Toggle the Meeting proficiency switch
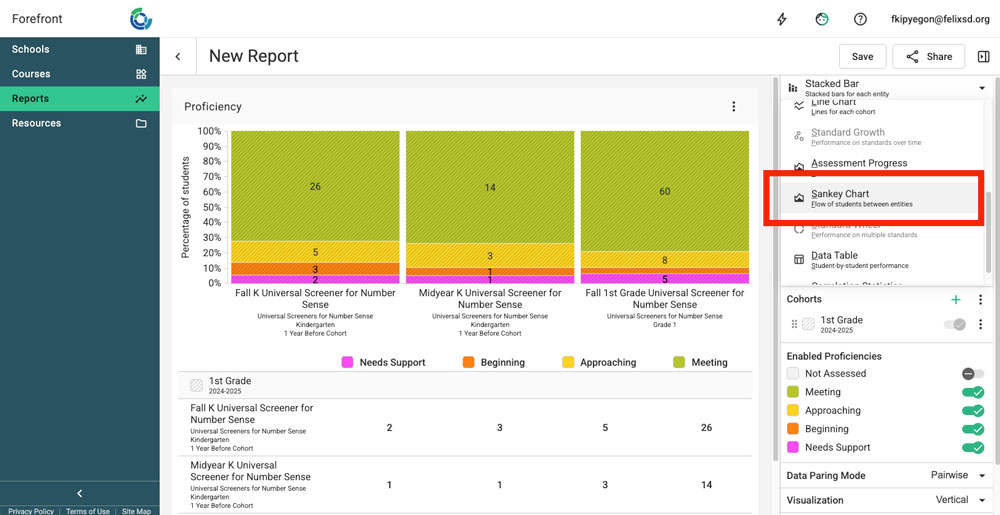The height and width of the screenshot is (515, 1000). (x=972, y=392)
